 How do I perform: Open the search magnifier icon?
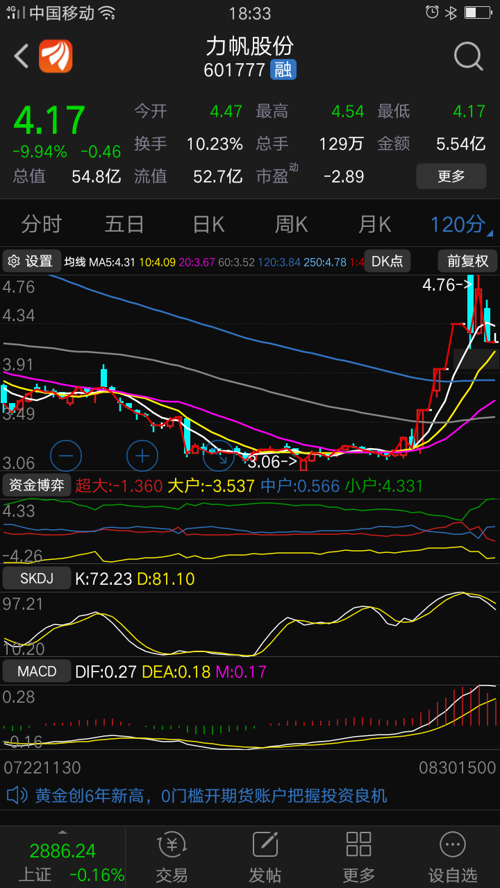(x=468, y=56)
